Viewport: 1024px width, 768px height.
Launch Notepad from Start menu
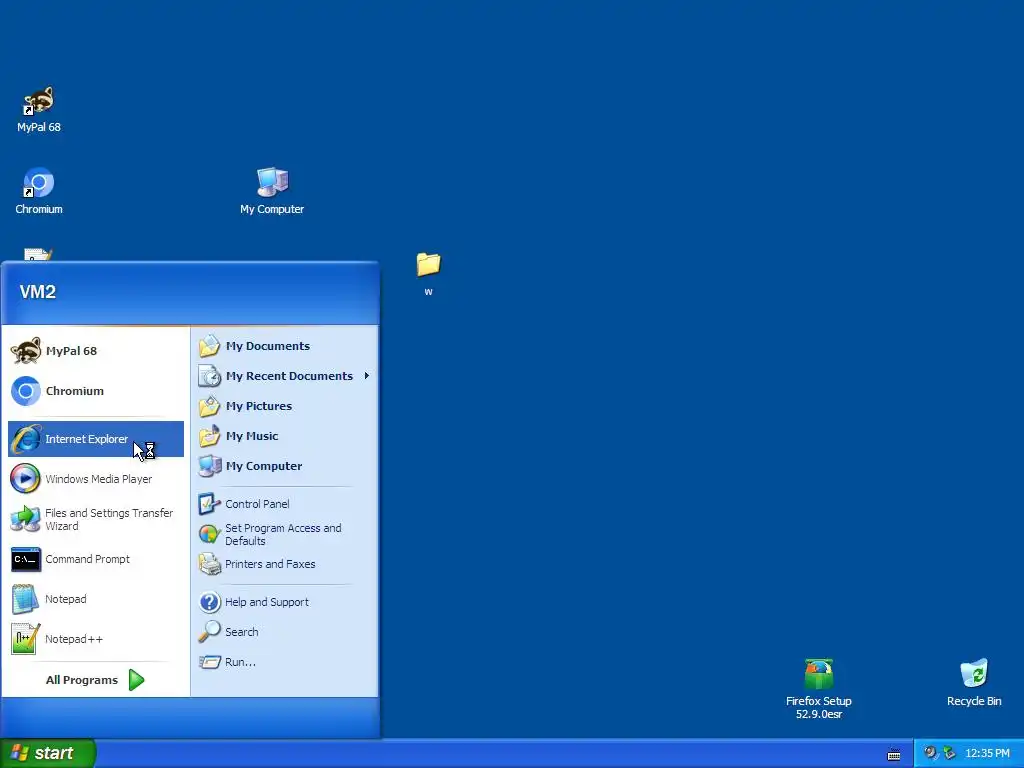click(96, 599)
